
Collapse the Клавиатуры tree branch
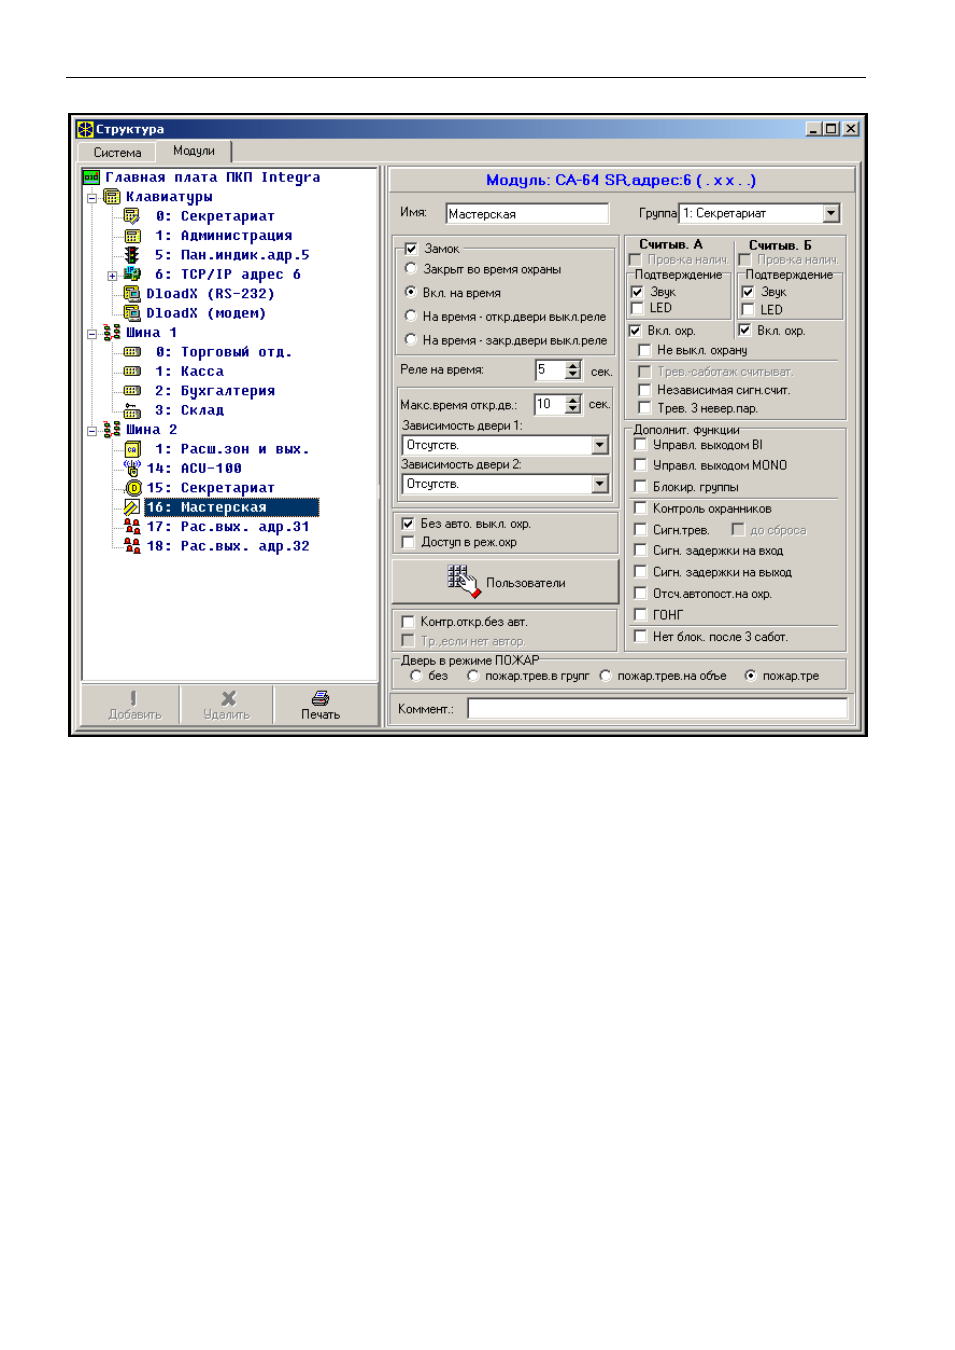[92, 197]
